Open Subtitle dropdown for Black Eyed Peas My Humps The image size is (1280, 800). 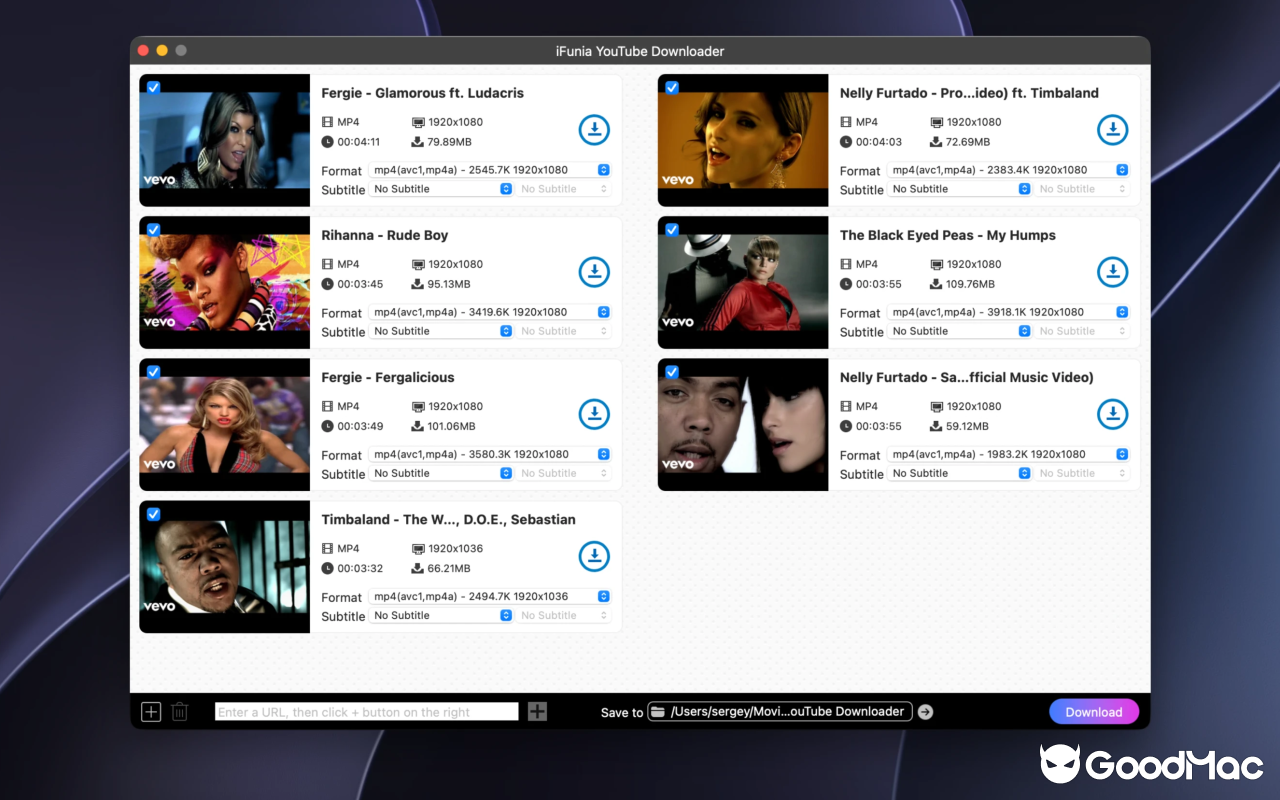click(x=959, y=331)
